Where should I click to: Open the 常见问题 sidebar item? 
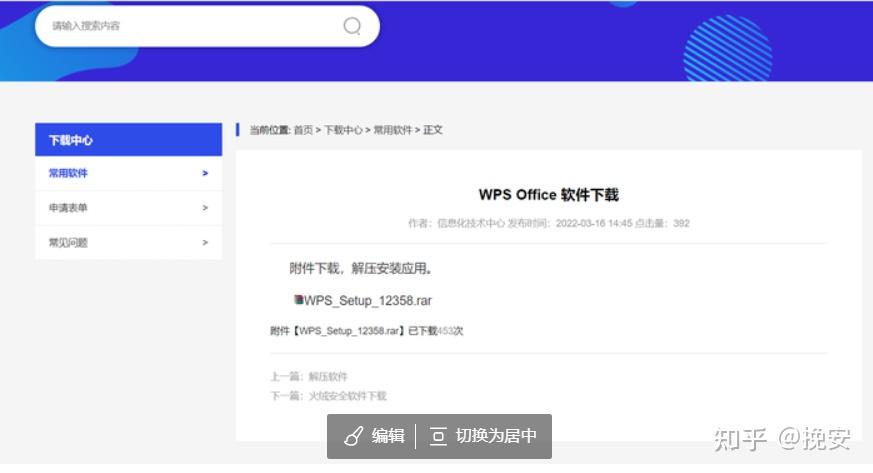(x=129, y=242)
